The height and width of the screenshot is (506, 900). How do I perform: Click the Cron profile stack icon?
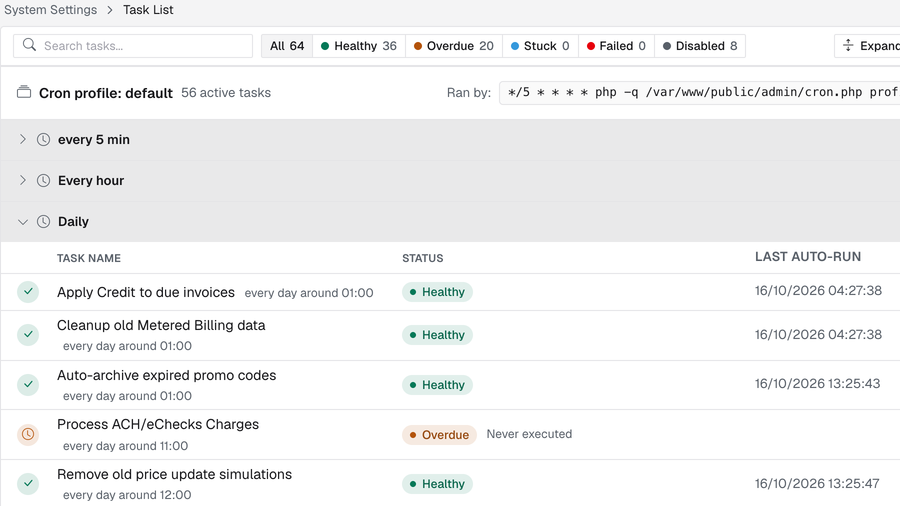click(x=24, y=92)
